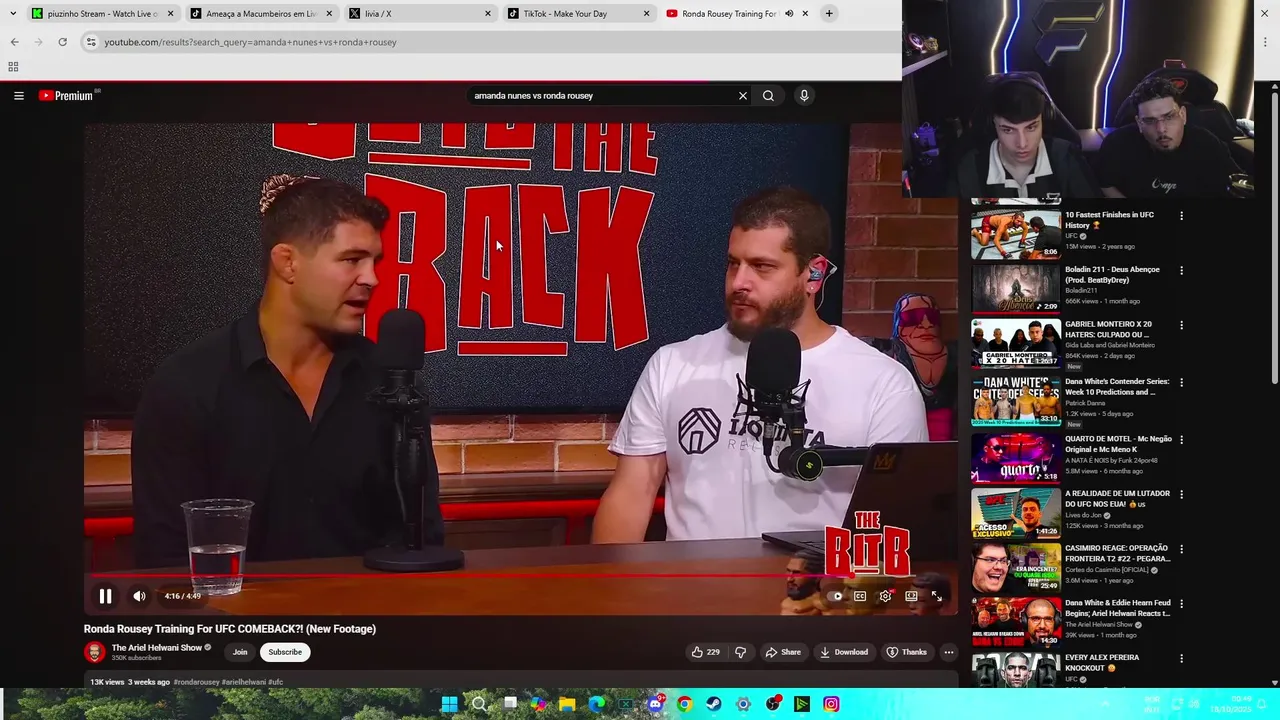The height and width of the screenshot is (720, 1280).
Task: Send Thanks to the creator
Action: point(907,652)
